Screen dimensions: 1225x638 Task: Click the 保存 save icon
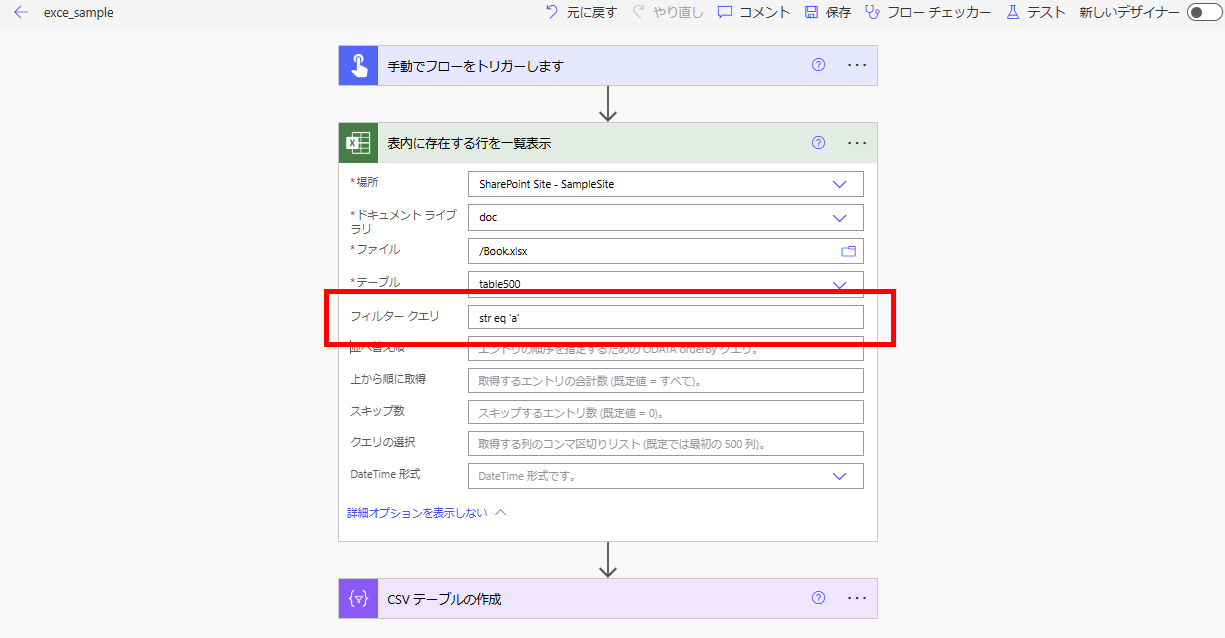click(x=810, y=13)
